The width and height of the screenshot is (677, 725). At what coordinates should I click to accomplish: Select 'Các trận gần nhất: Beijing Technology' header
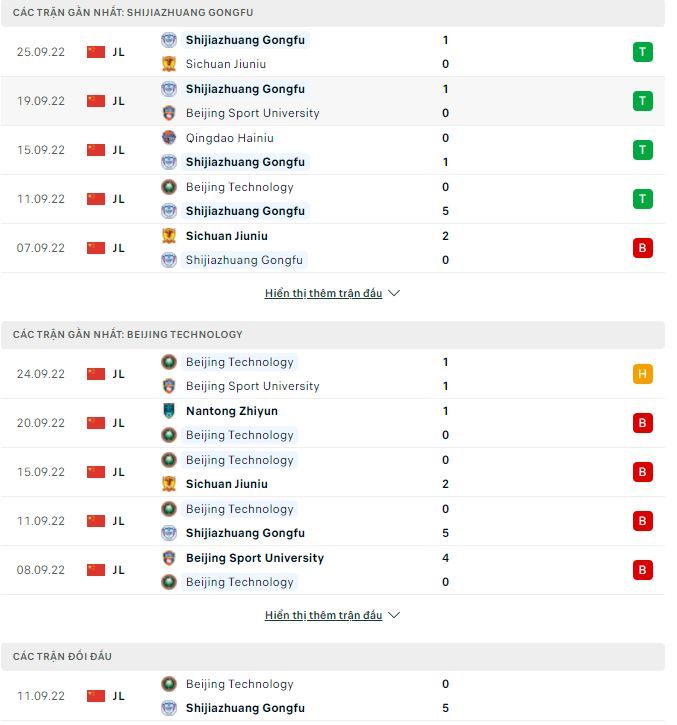click(x=128, y=334)
